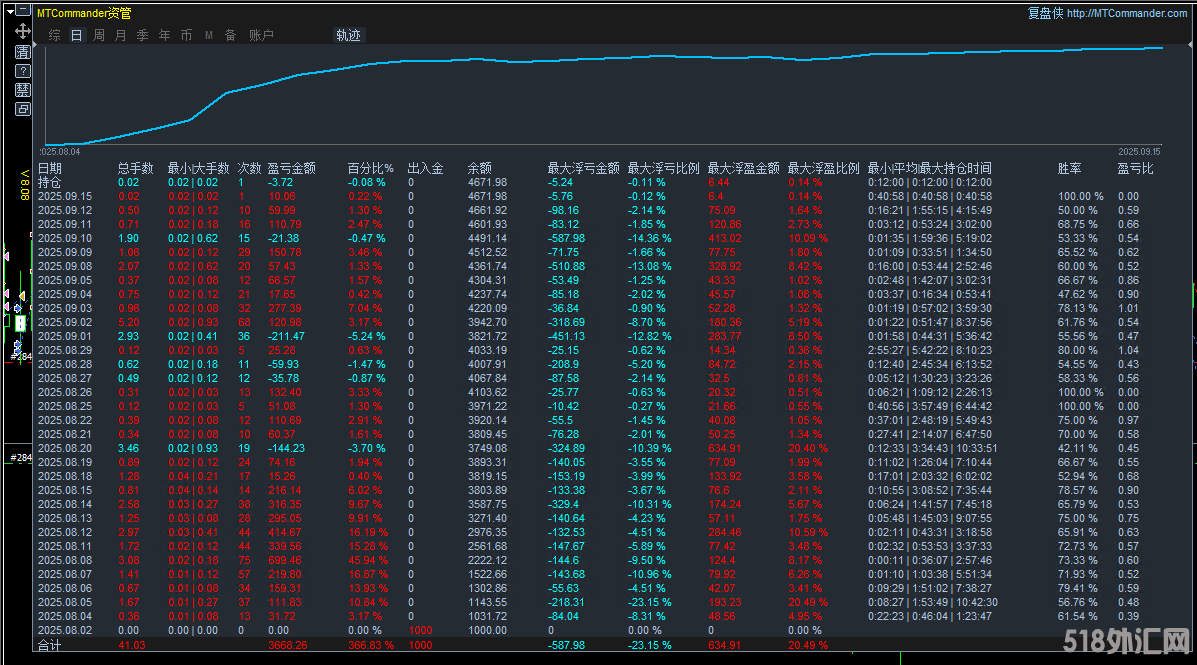
Task: Switch to the 周 weekly statistics tab
Action: click(99, 34)
